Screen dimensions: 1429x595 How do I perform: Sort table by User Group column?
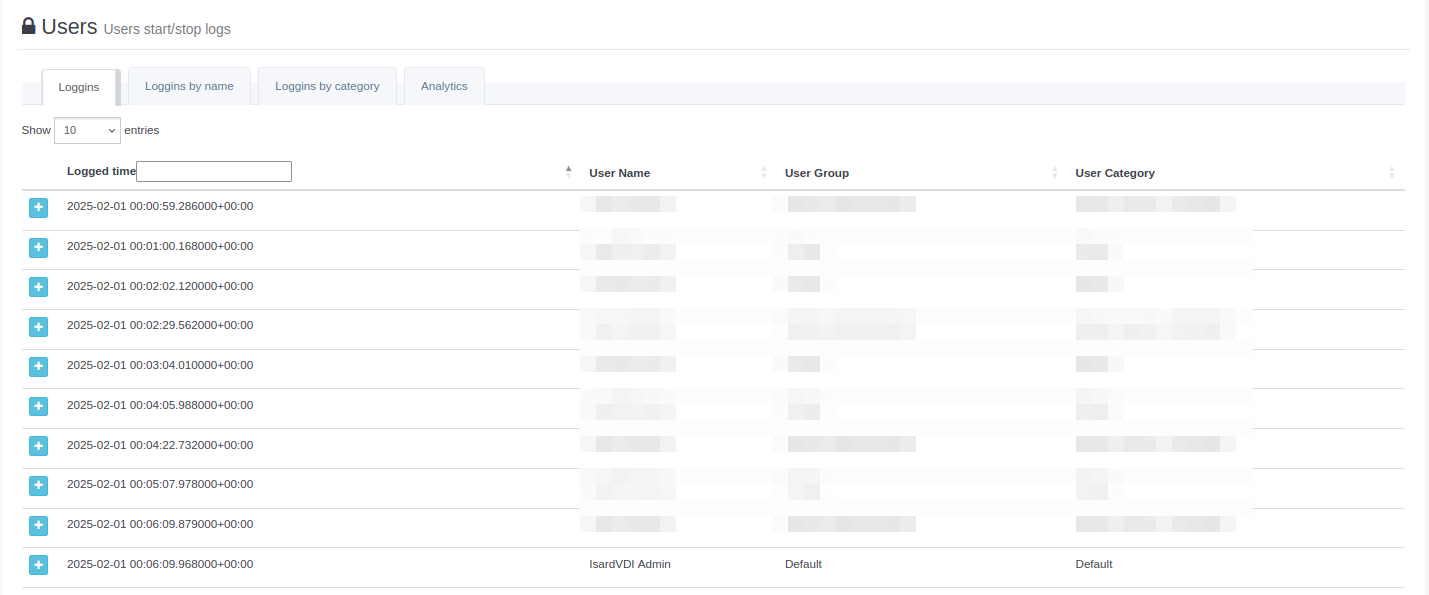click(x=816, y=173)
